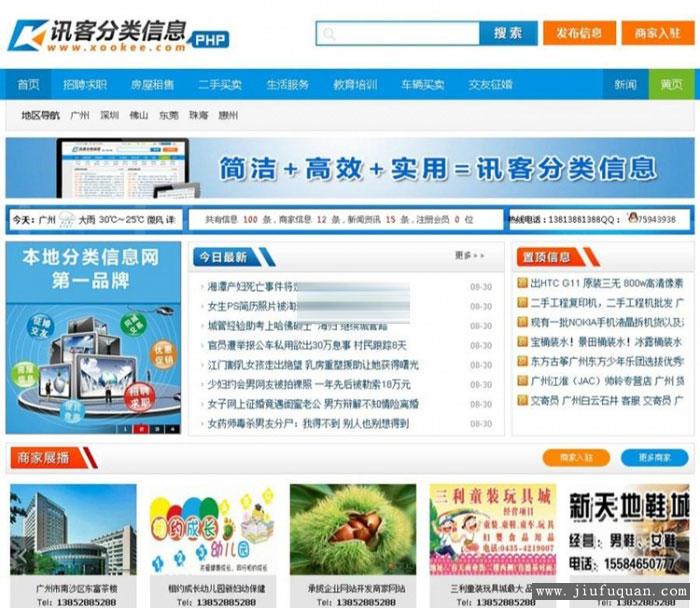This screenshot has height=608, width=700.
Task: Click the 详 weather detail link
Action: click(171, 220)
